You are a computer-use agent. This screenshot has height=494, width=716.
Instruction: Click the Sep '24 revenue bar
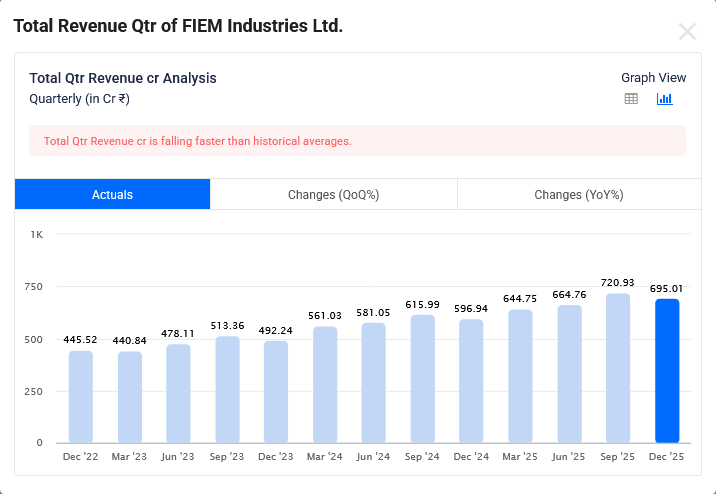point(423,379)
